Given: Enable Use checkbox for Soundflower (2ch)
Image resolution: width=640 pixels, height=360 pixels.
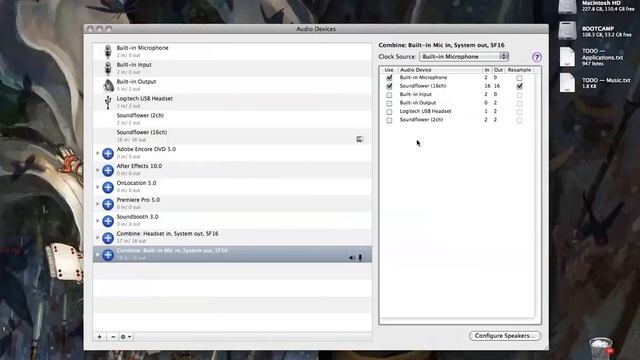Looking at the screenshot, I should click(389, 120).
